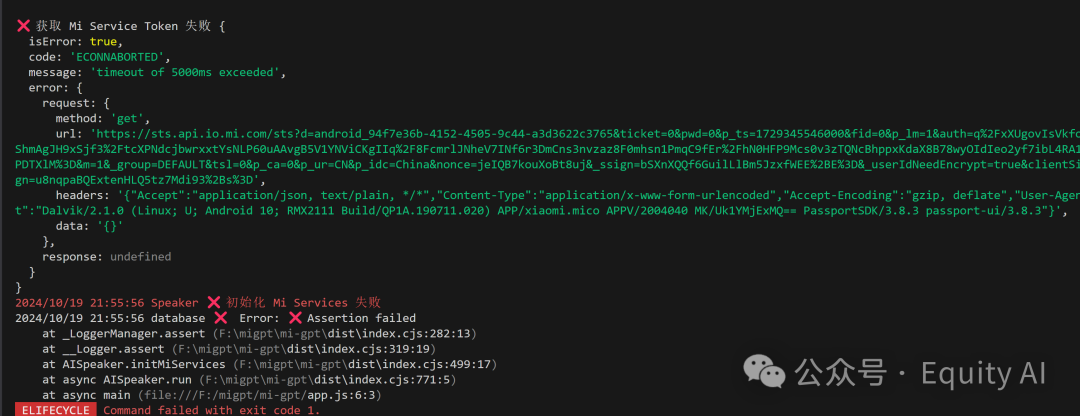Click the red X before 获取 Mi Service Token
1080x416 pixels.
(x=23, y=26)
